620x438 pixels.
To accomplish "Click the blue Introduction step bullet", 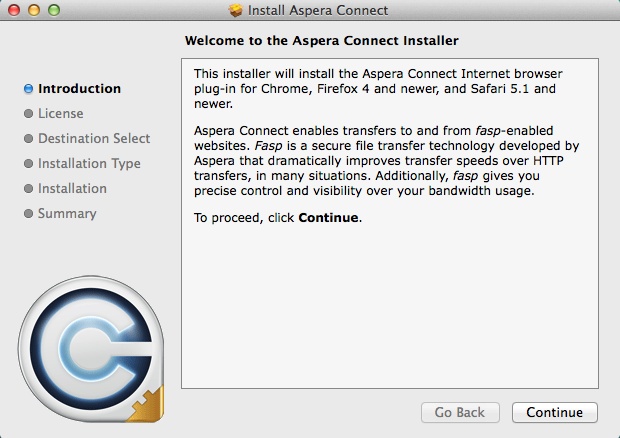I will [x=28, y=89].
